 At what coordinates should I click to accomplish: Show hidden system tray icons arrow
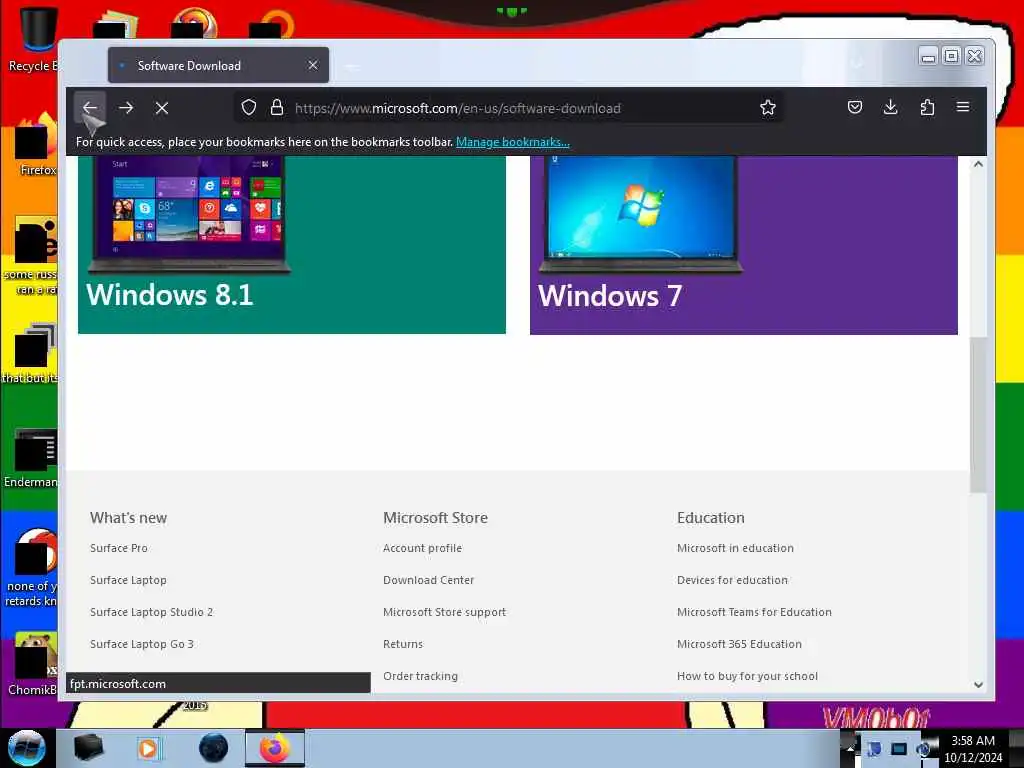850,748
